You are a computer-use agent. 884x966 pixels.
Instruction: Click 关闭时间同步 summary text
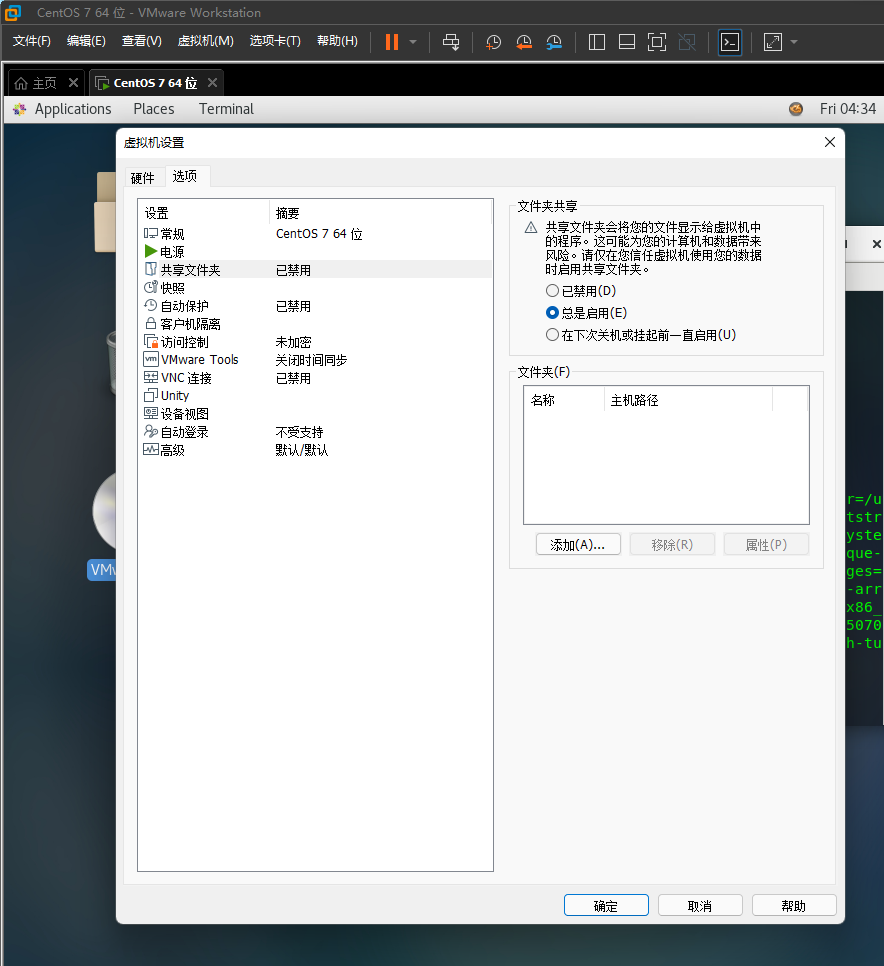click(311, 360)
